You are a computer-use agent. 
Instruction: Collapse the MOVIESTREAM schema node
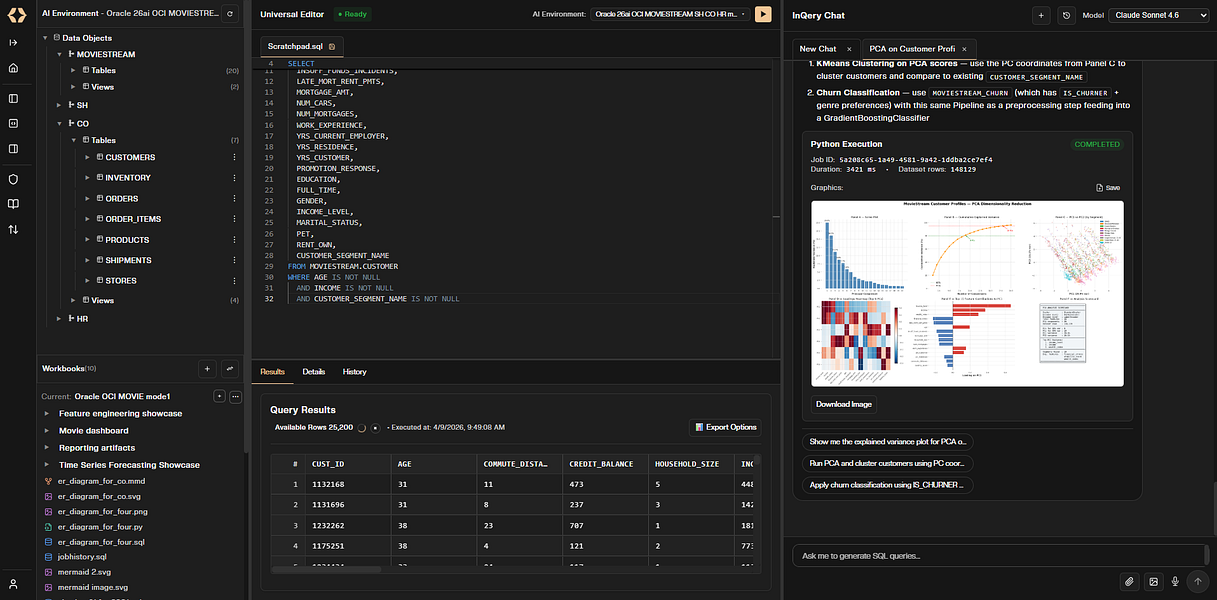[59, 54]
